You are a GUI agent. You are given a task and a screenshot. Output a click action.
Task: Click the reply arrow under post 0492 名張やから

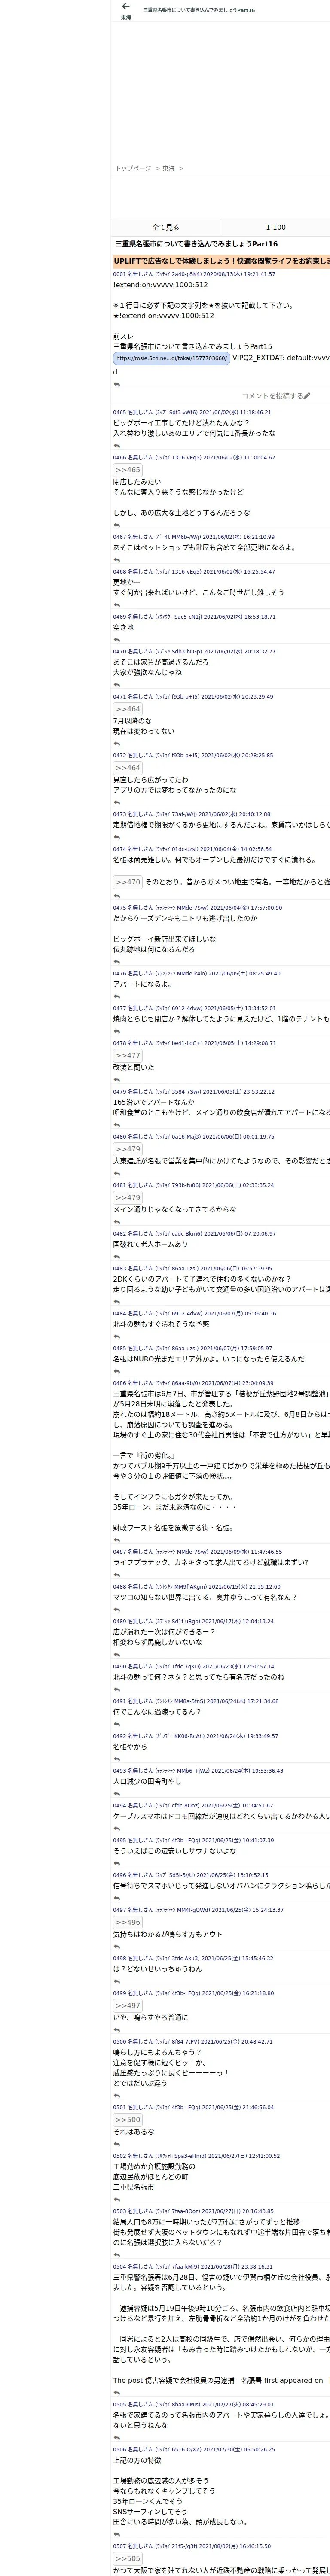(117, 1759)
